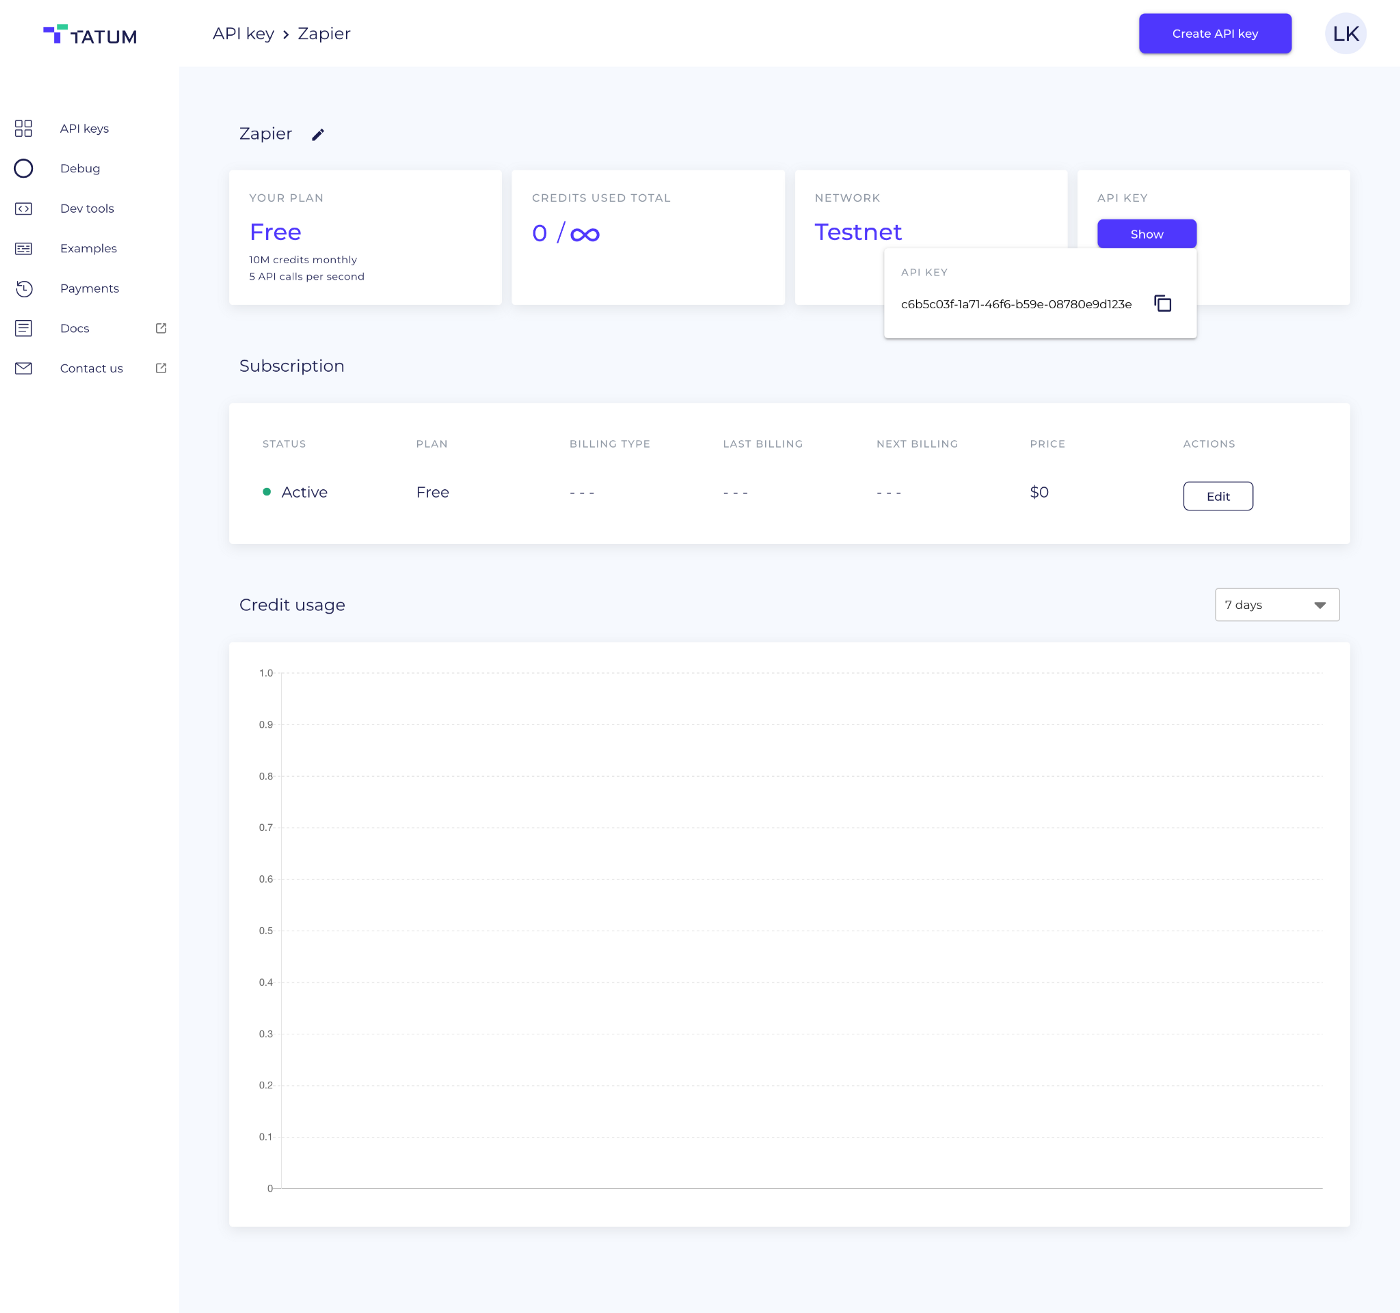
Task: Click the ACTIONS column header
Action: pyautogui.click(x=1209, y=444)
